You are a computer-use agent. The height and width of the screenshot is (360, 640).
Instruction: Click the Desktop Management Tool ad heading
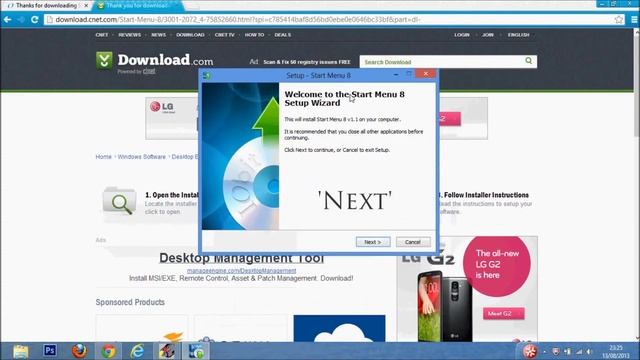[241, 258]
